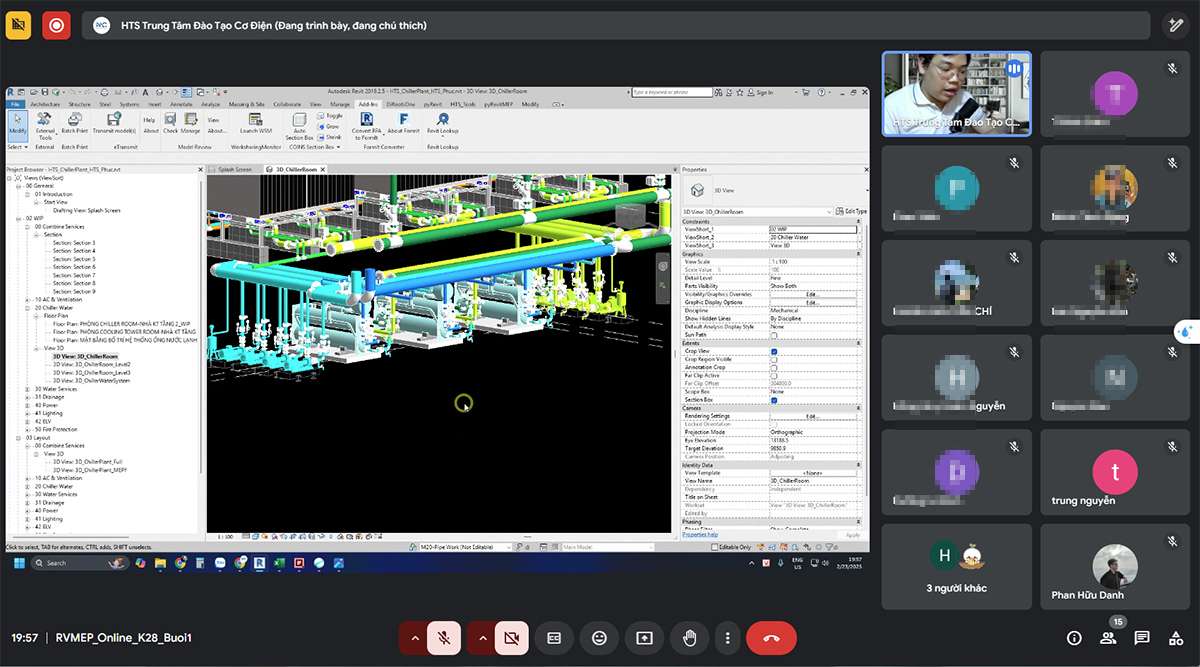The height and width of the screenshot is (667, 1200).
Task: Open the meeting effects wand icon
Action: (1177, 26)
